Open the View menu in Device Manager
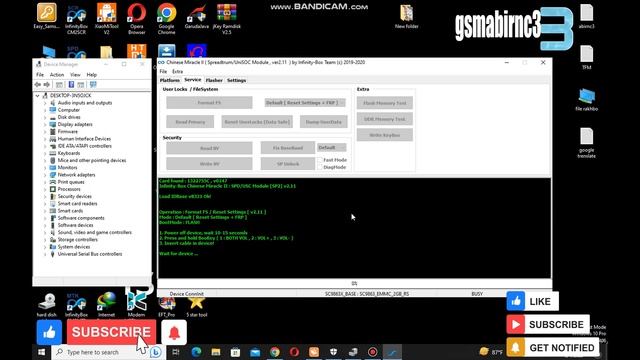 click(75, 75)
